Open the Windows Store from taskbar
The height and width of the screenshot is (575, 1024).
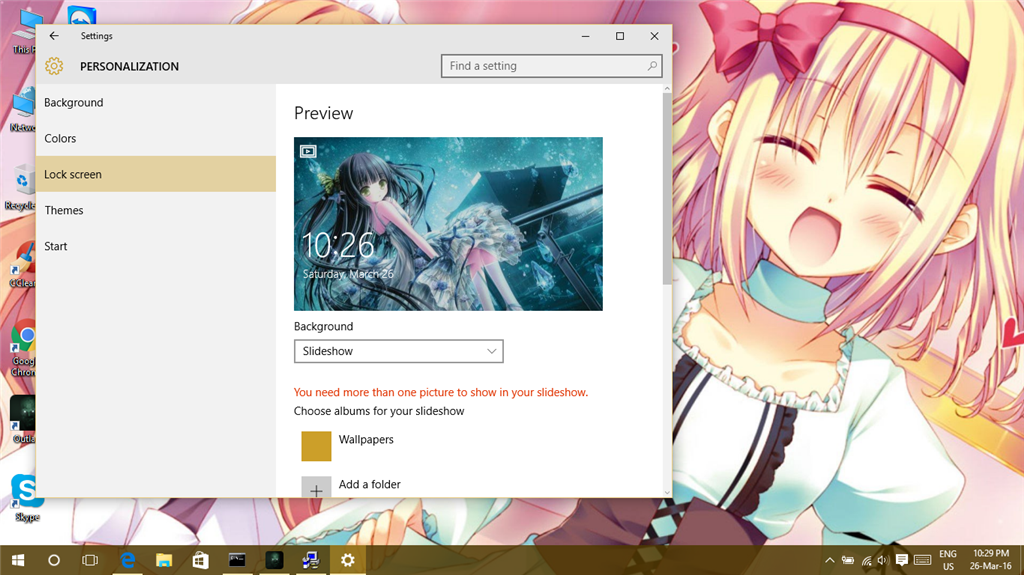coord(200,560)
